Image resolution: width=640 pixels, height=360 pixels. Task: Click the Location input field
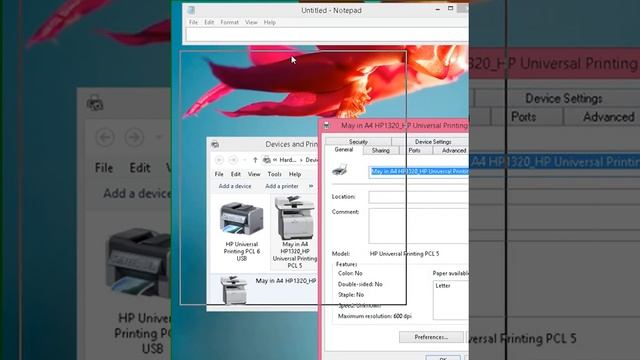pos(419,197)
